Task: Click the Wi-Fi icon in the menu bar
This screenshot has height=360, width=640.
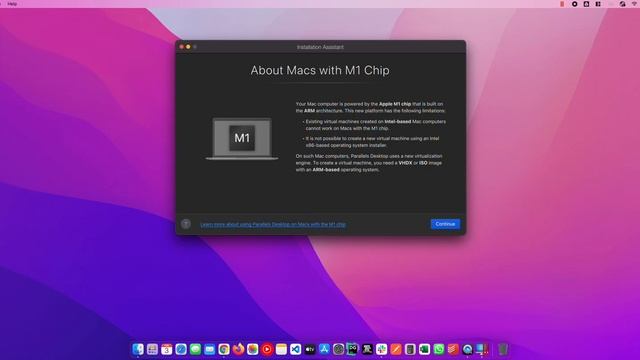Action: coord(635,4)
